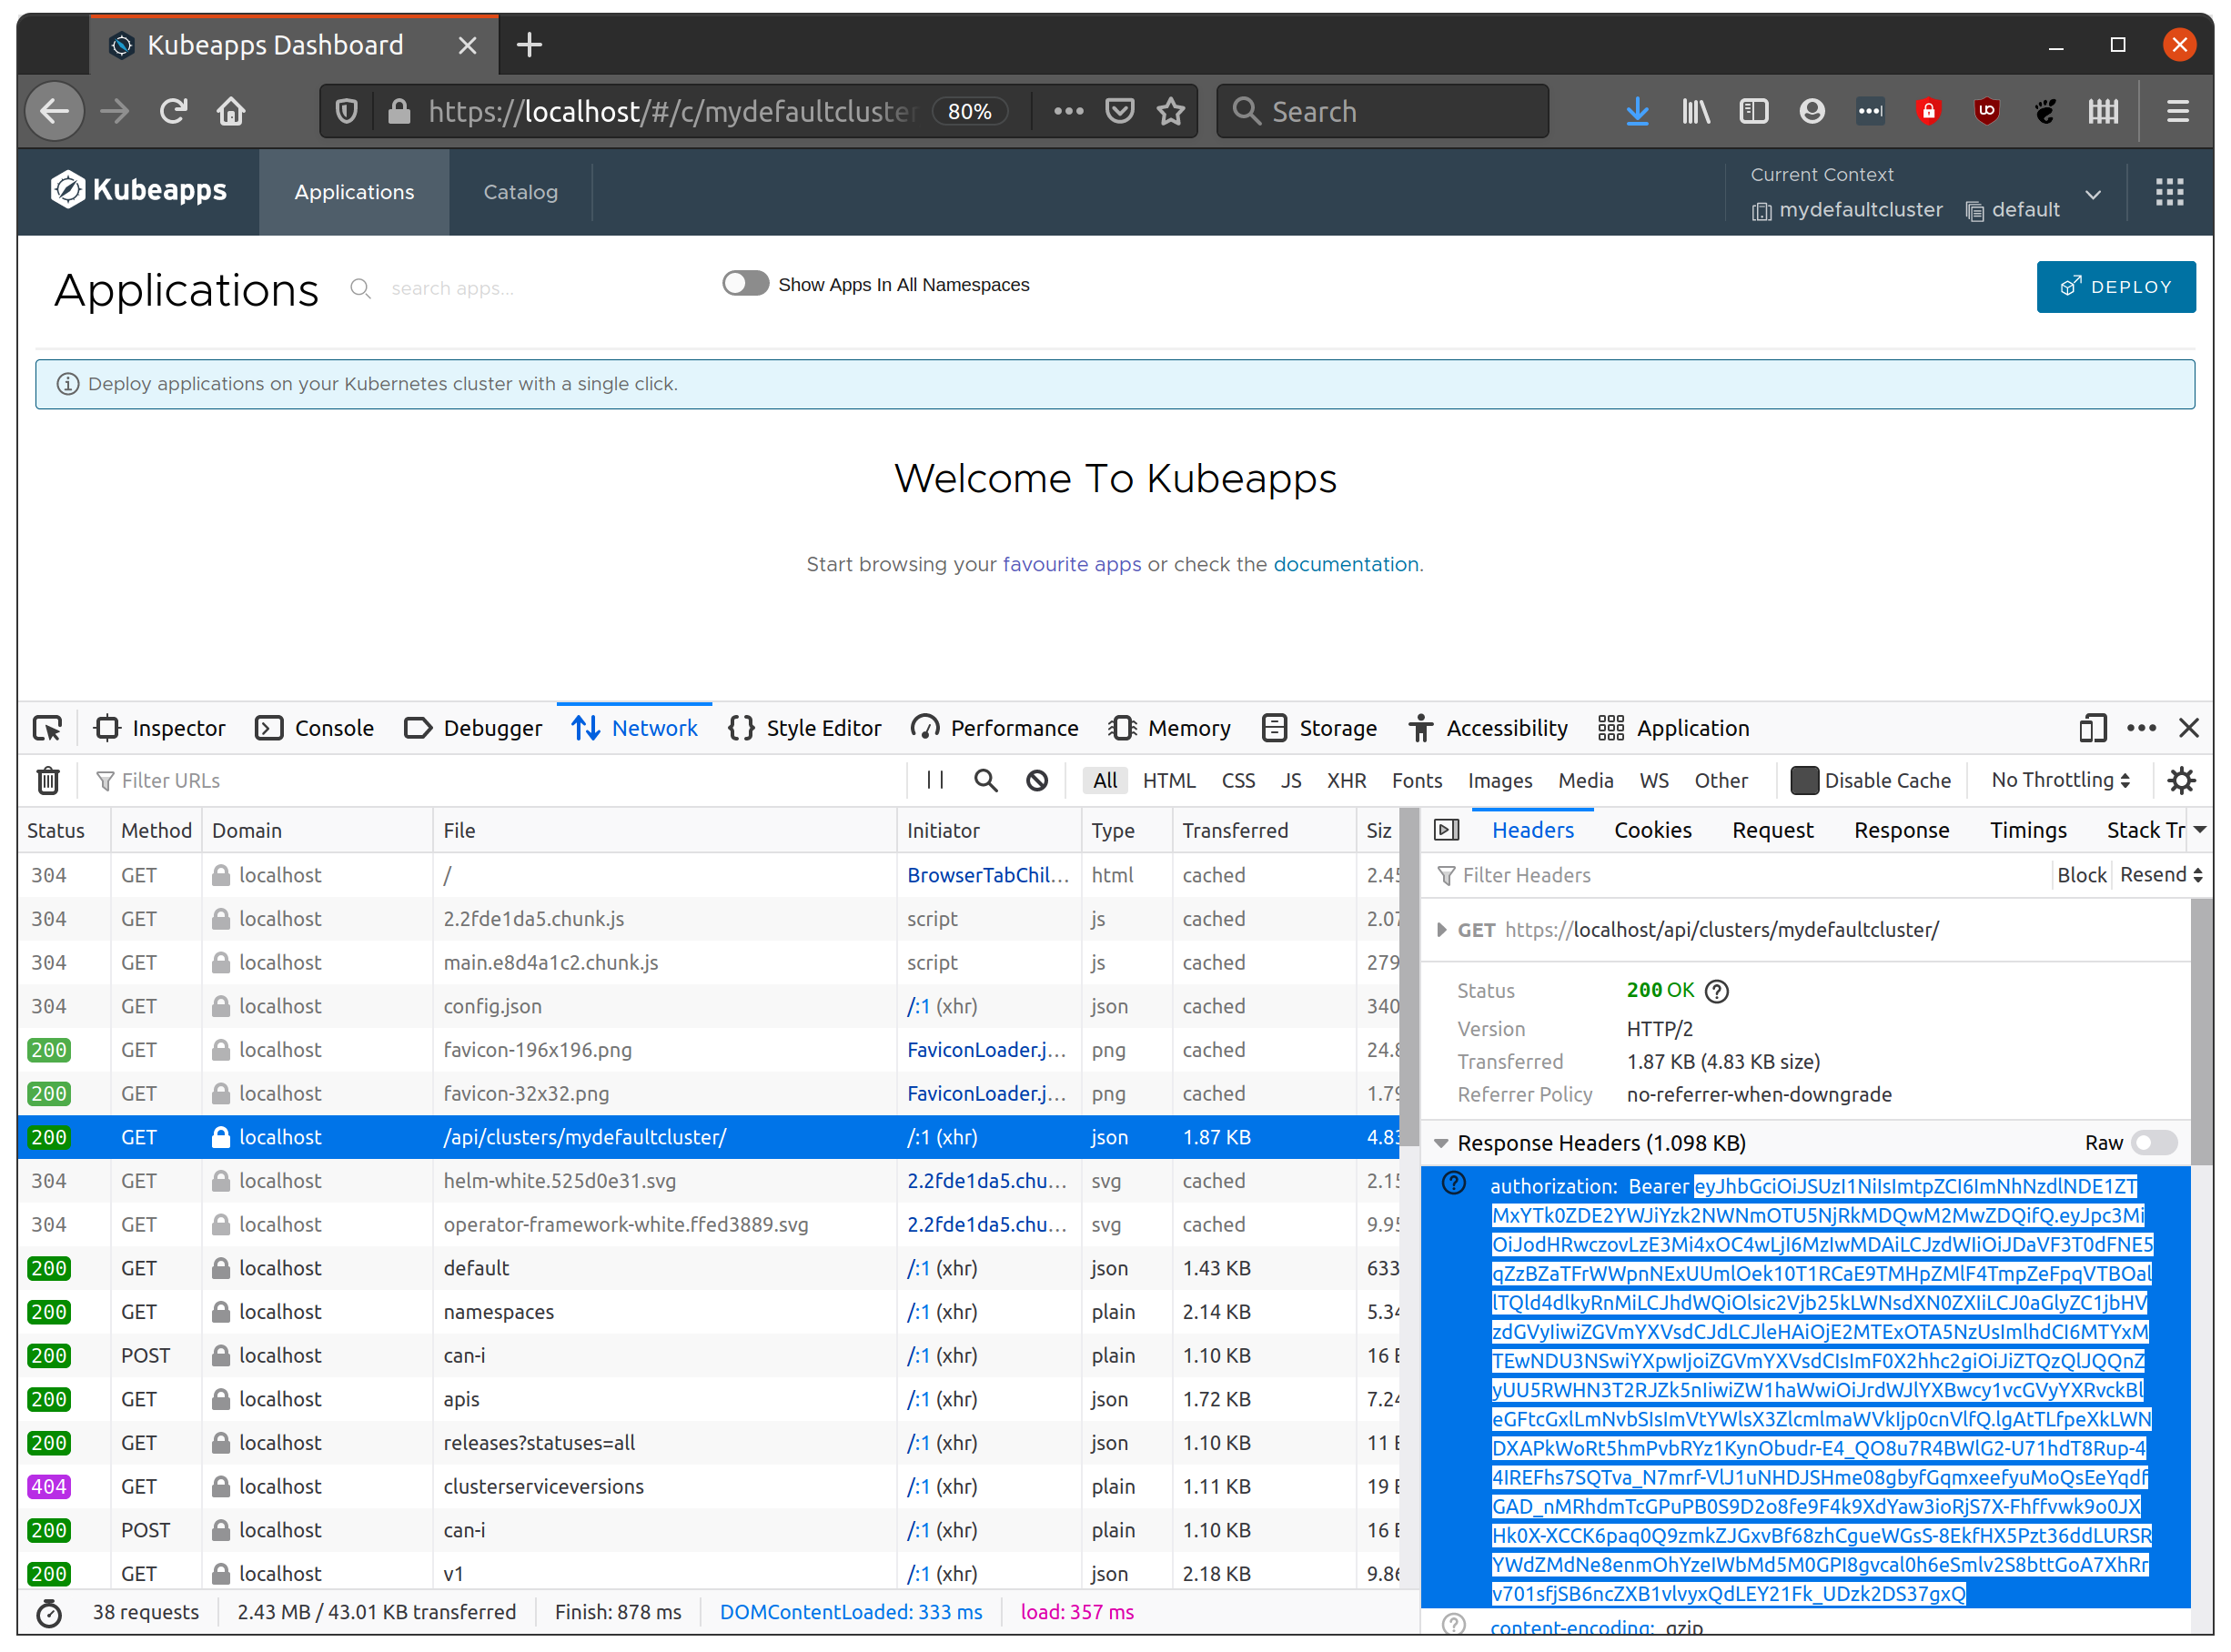Viewport: 2231px width, 1652px height.
Task: Enable the Disable Cache checkbox
Action: (1804, 780)
